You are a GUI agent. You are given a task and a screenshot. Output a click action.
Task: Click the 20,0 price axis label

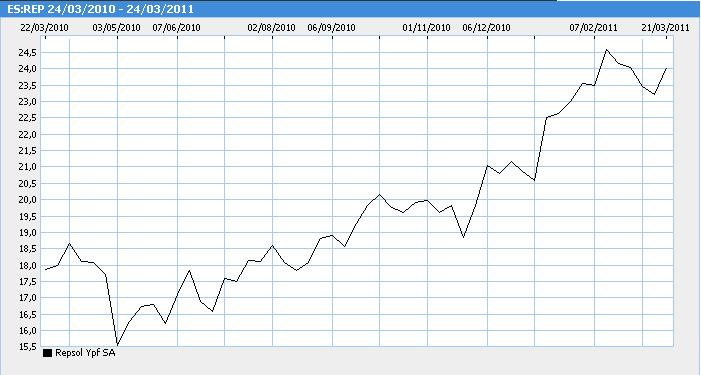(x=27, y=200)
